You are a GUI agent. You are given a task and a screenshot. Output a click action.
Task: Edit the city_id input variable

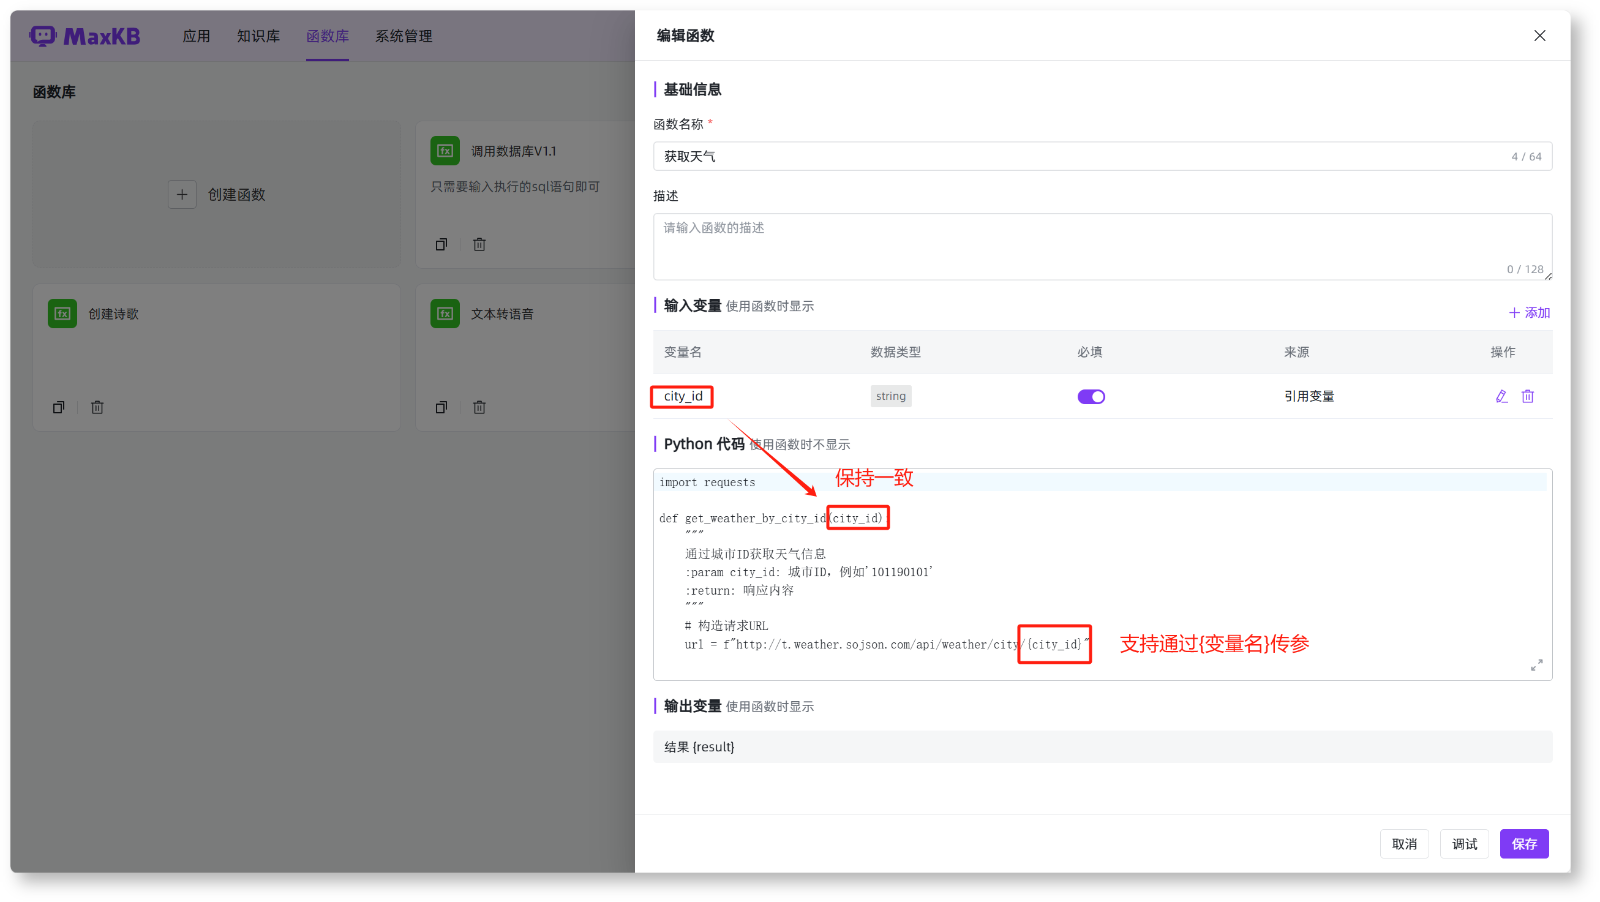[x=1501, y=396]
